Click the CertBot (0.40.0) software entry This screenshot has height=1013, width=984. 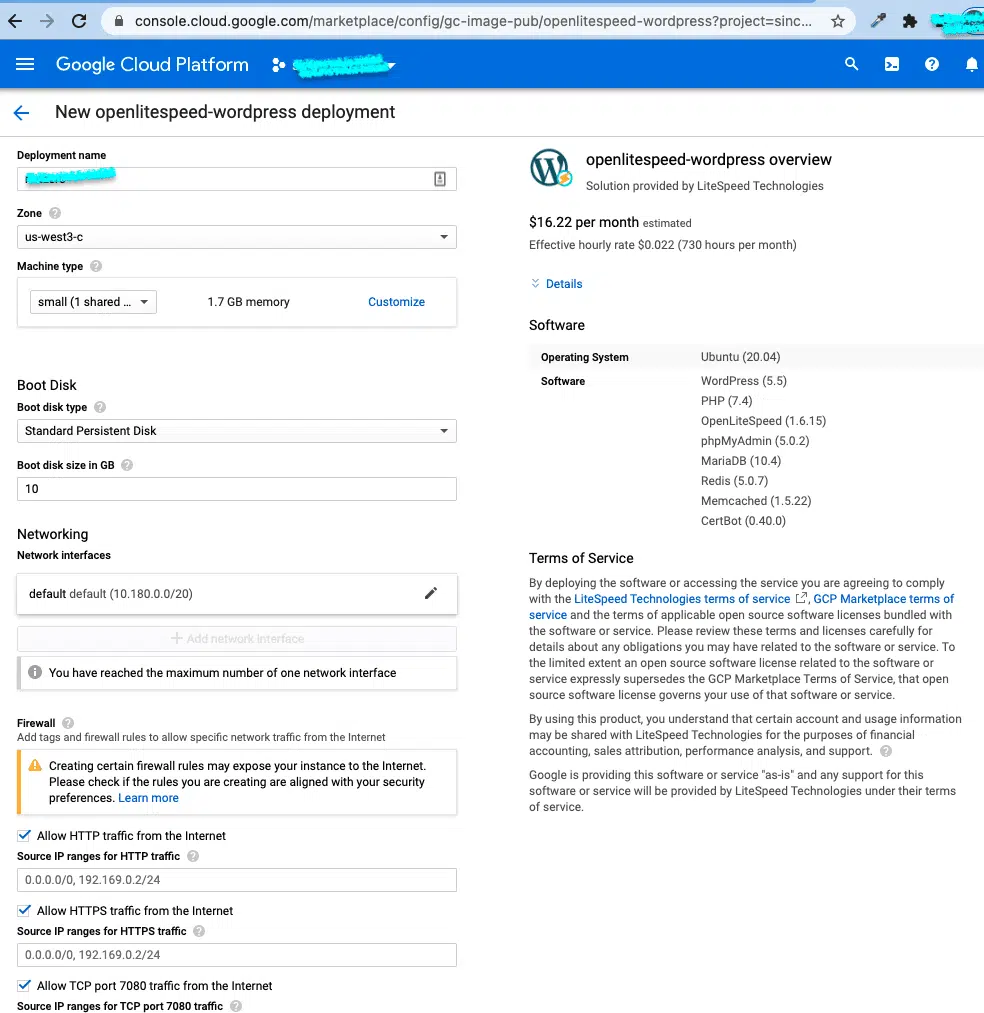point(743,521)
